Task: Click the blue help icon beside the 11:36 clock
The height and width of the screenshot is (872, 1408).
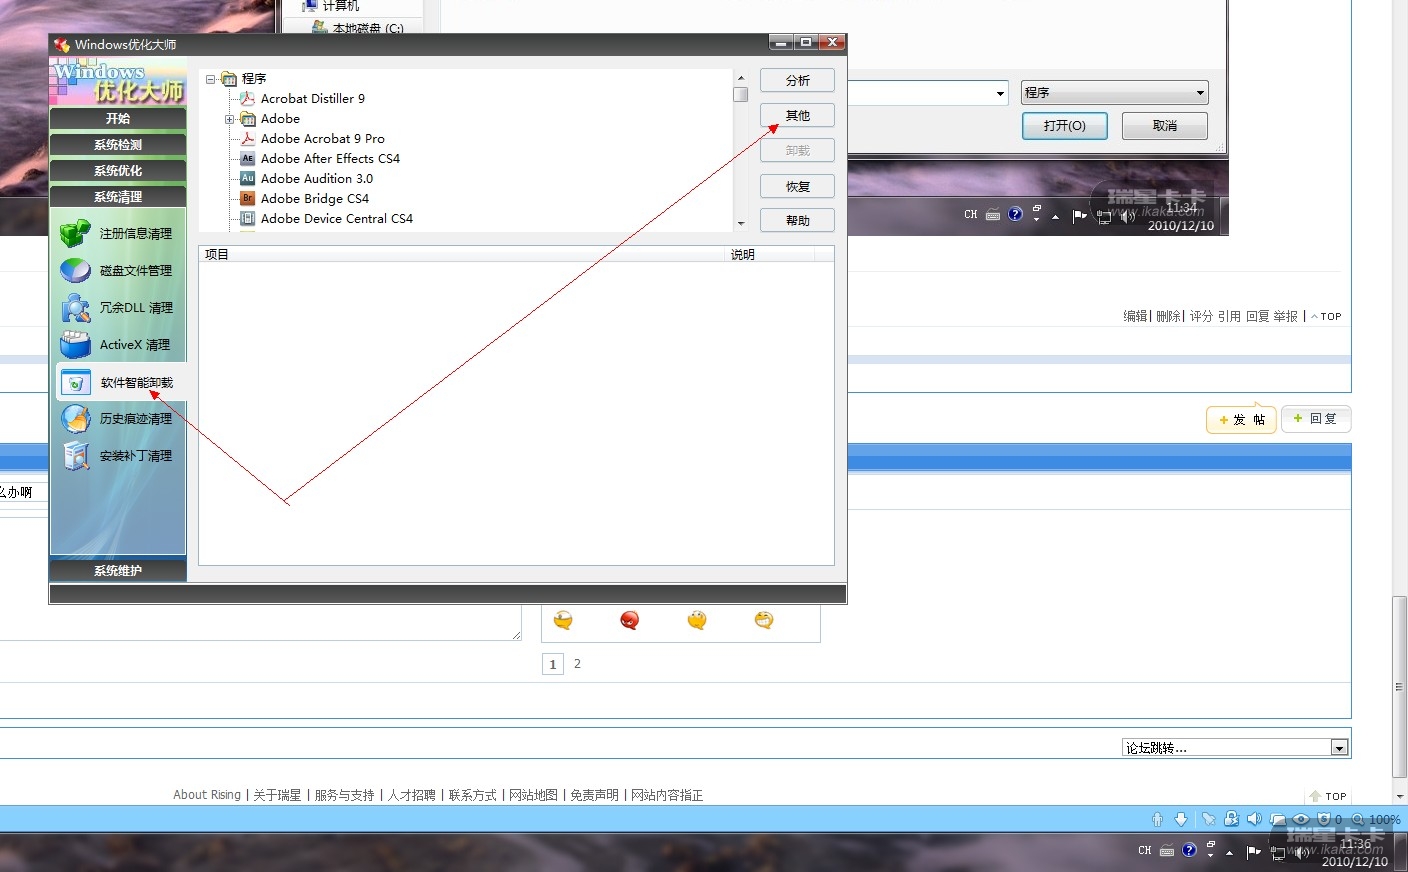Action: click(1189, 850)
